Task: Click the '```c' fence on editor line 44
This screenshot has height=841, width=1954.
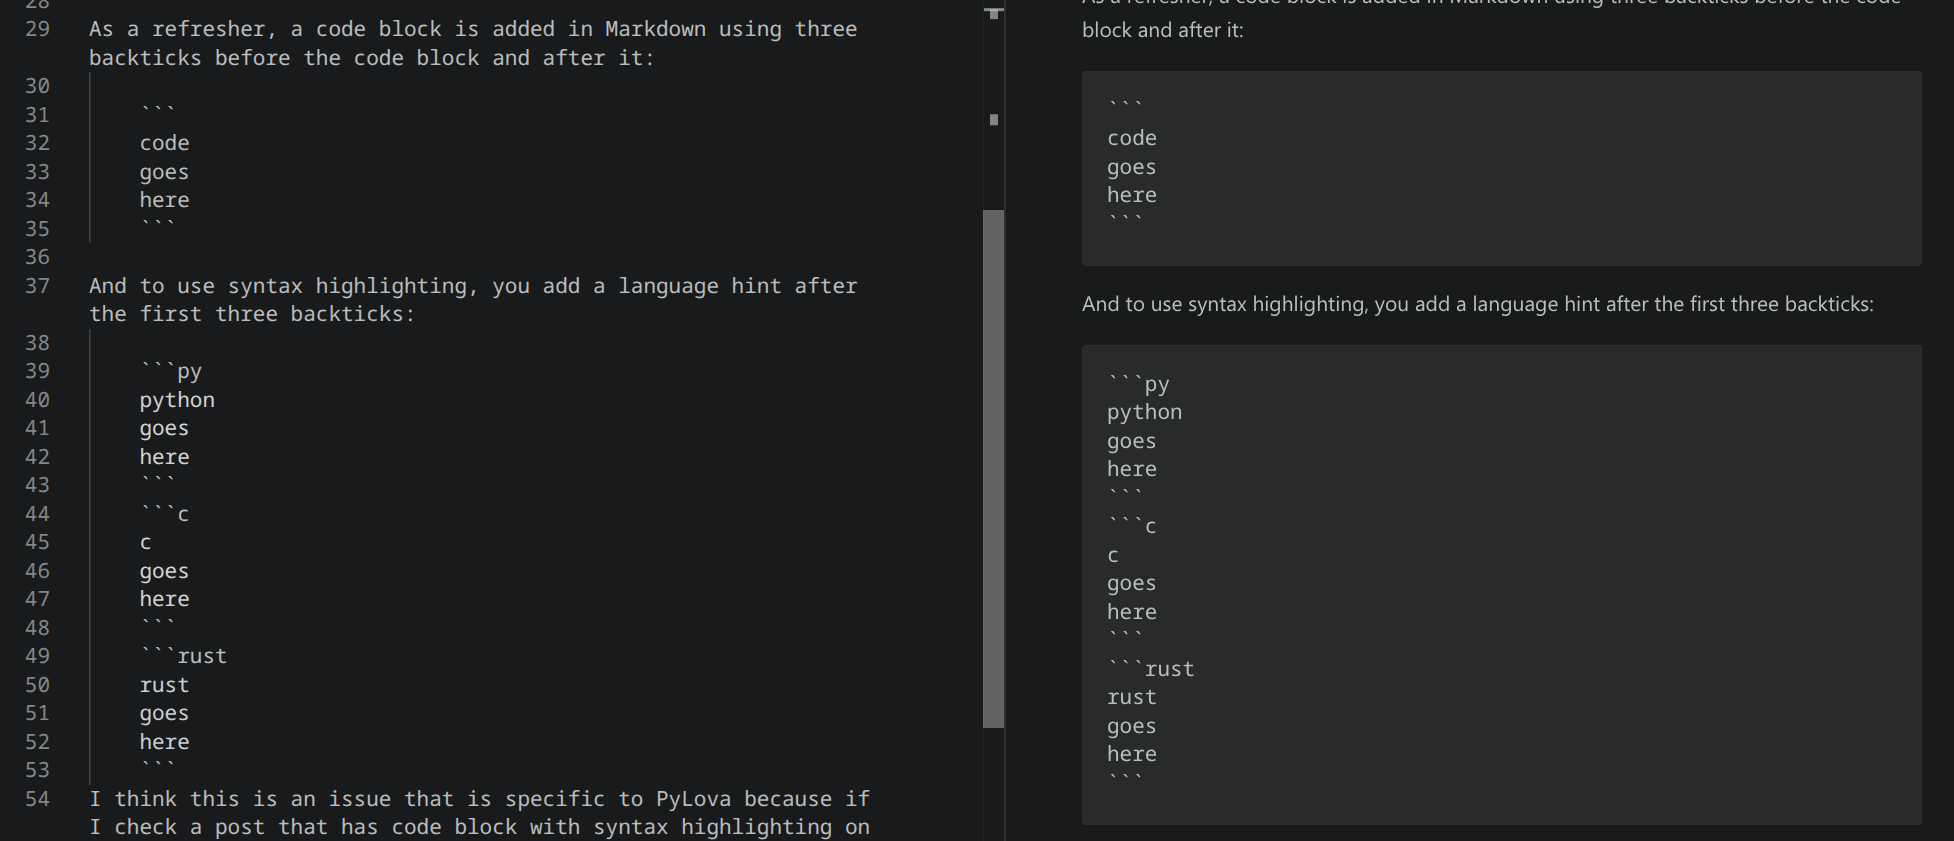Action: (164, 514)
